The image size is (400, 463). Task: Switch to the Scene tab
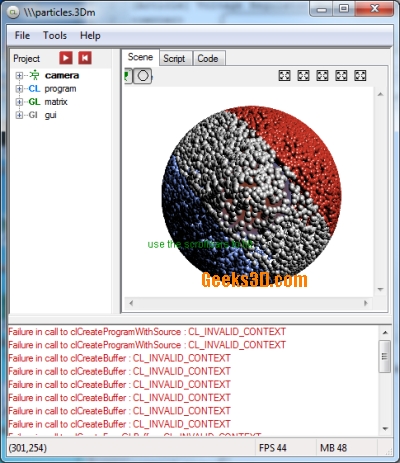(140, 57)
